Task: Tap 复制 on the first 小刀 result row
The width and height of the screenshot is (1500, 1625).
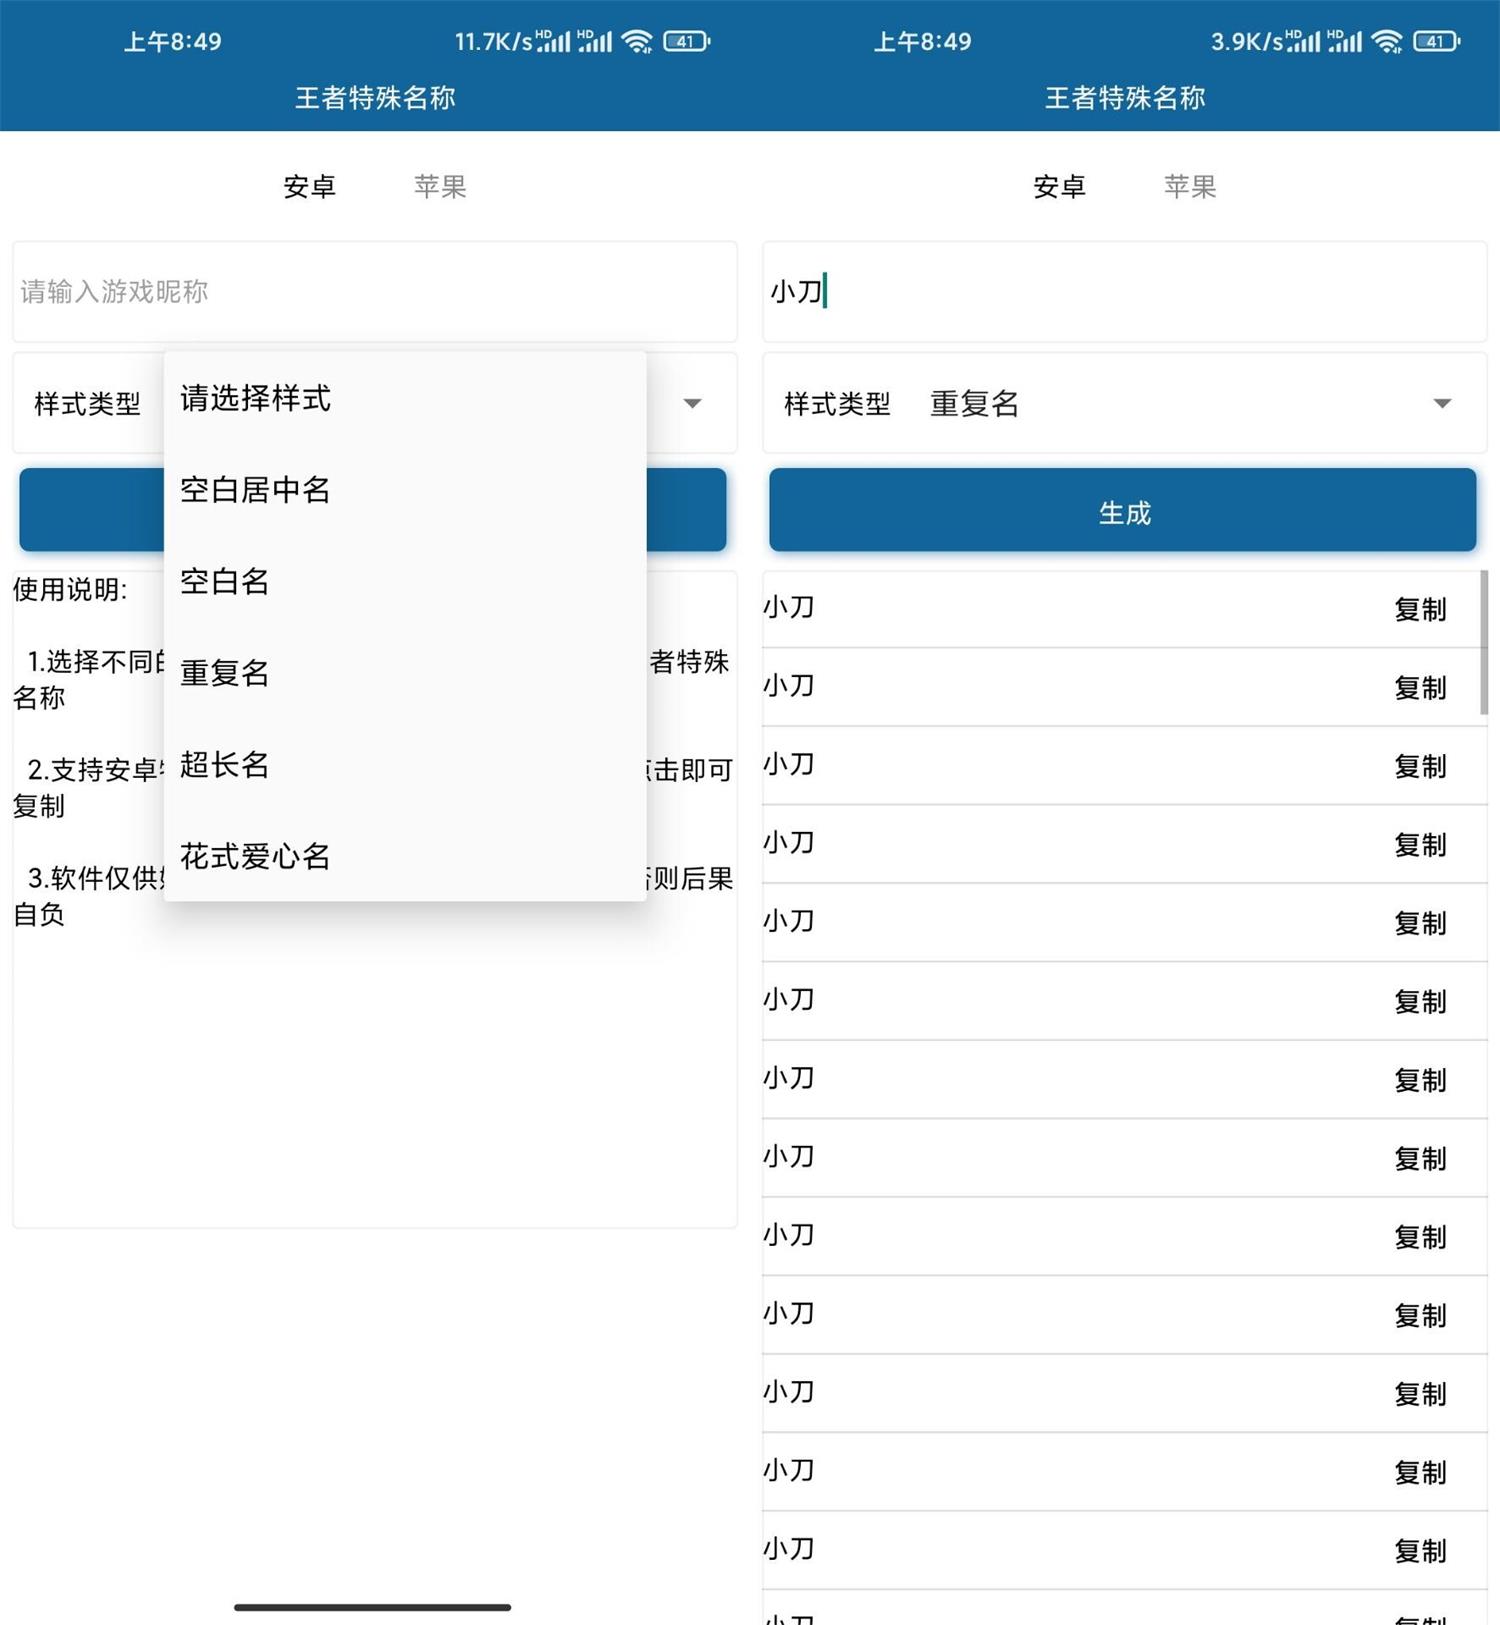Action: point(1420,609)
